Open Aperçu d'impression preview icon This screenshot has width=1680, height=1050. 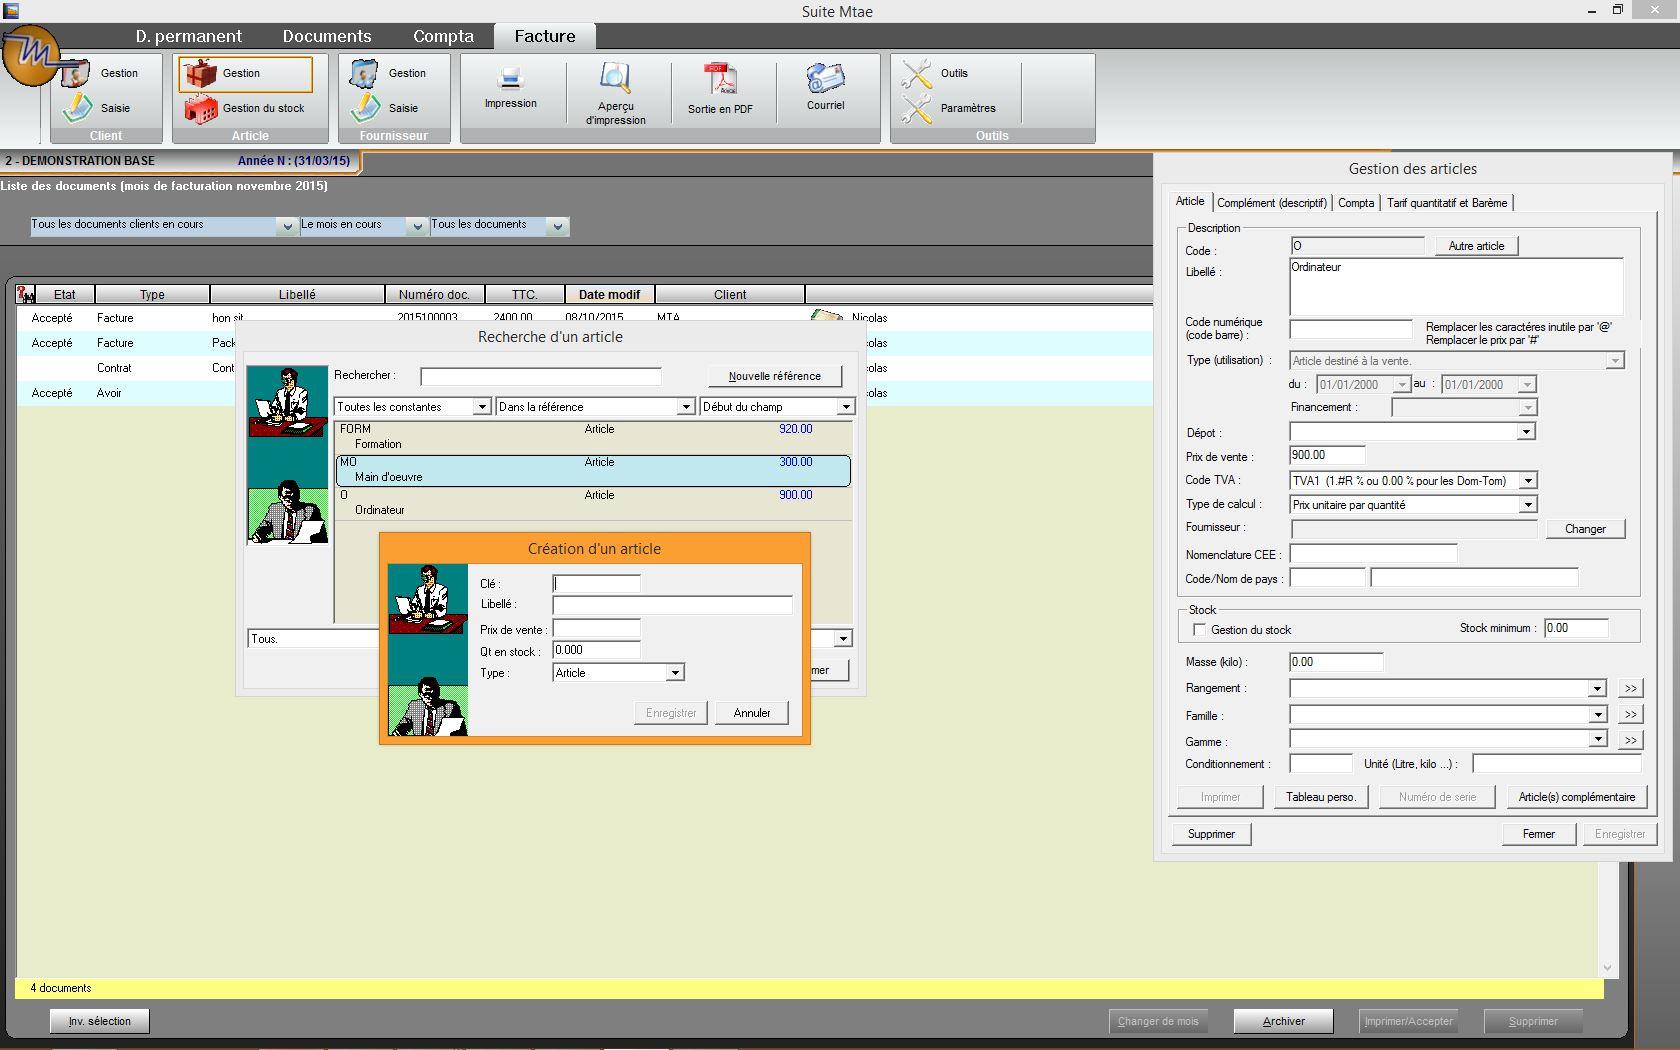point(615,78)
